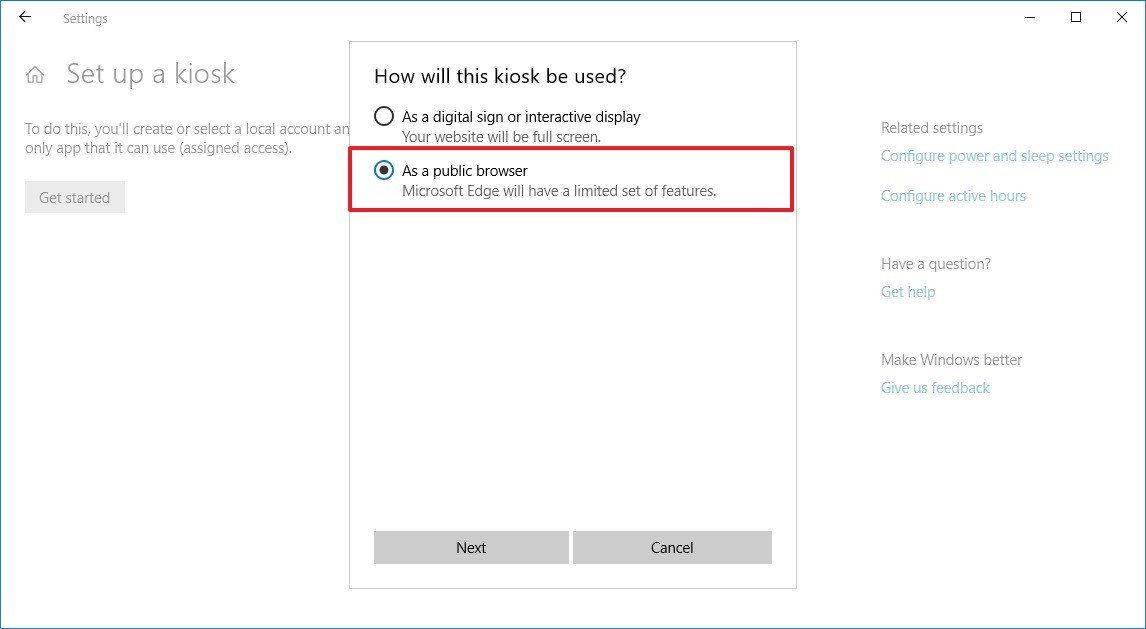
Task: Click the back arrow in Settings
Action: [24, 17]
